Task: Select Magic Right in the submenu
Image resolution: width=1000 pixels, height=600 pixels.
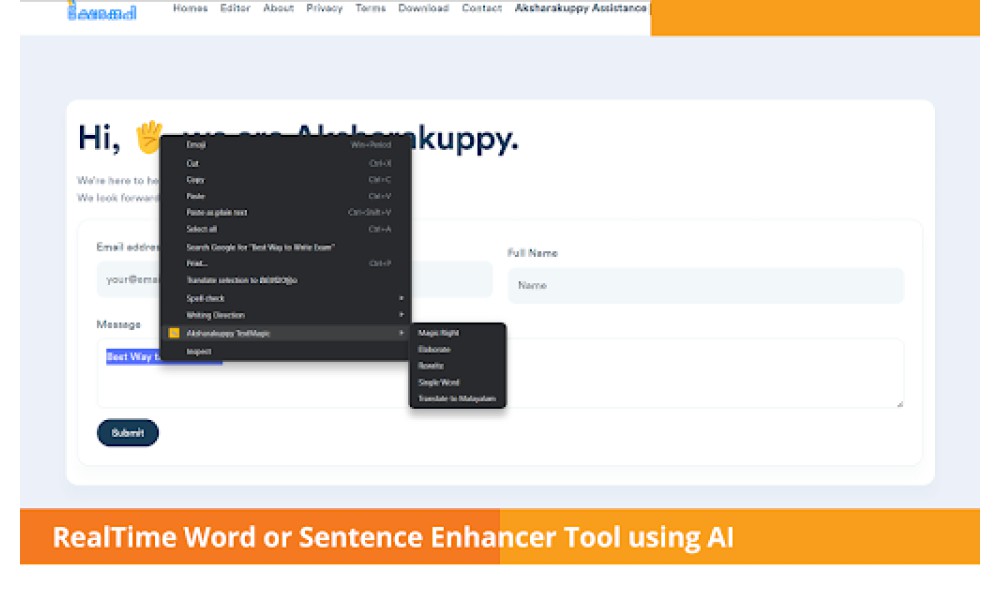Action: (x=457, y=333)
